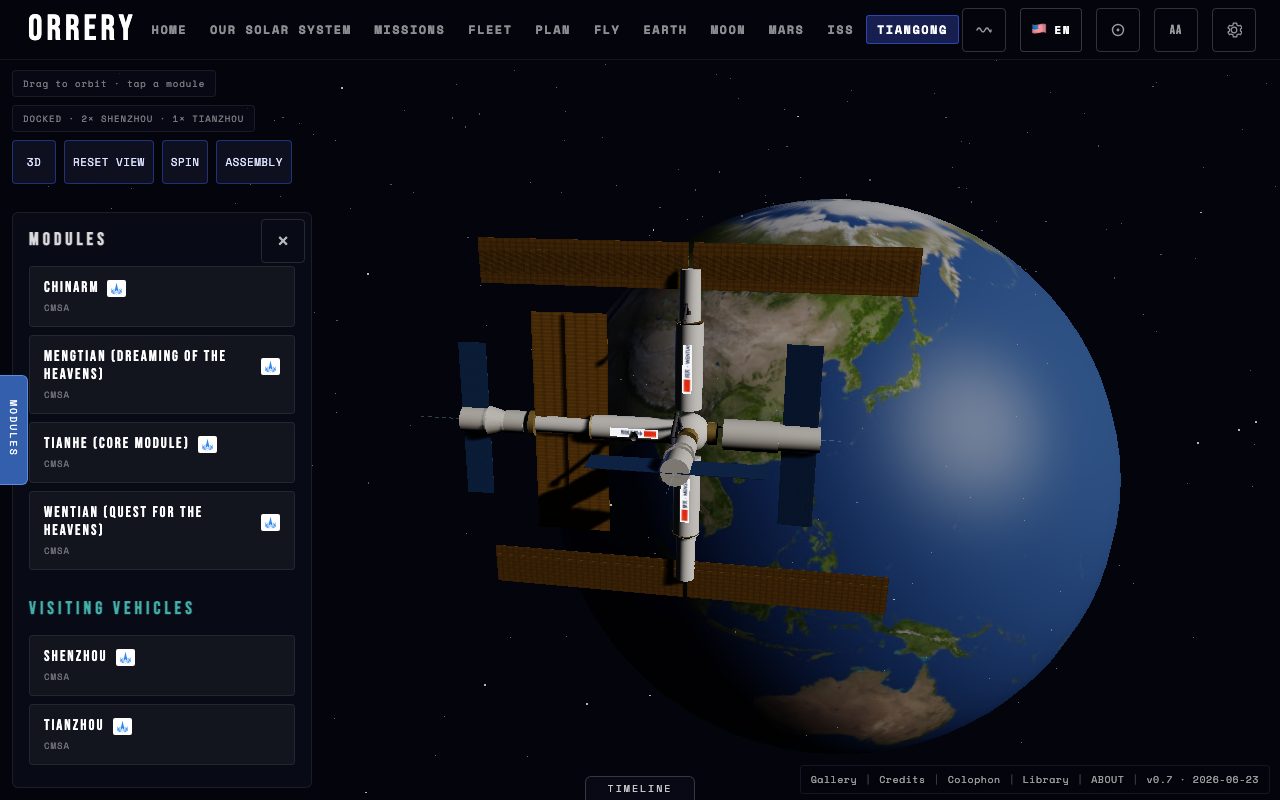This screenshot has width=1280, height=800.
Task: Click the Visiting Vehicles heading
Action: 112,608
